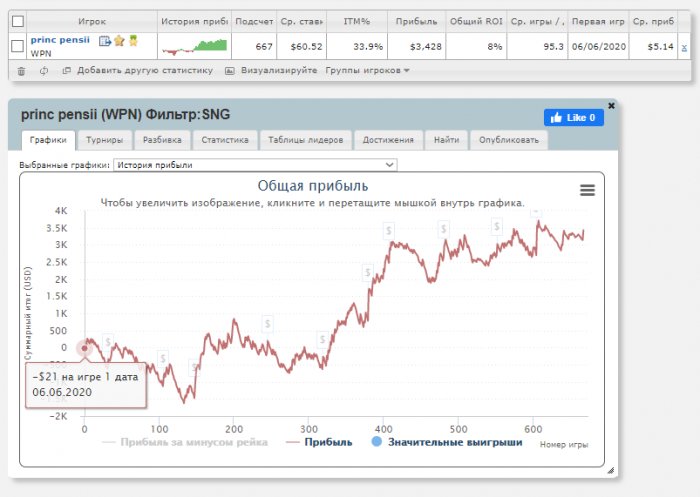Click Визуализируйте button

271,71
